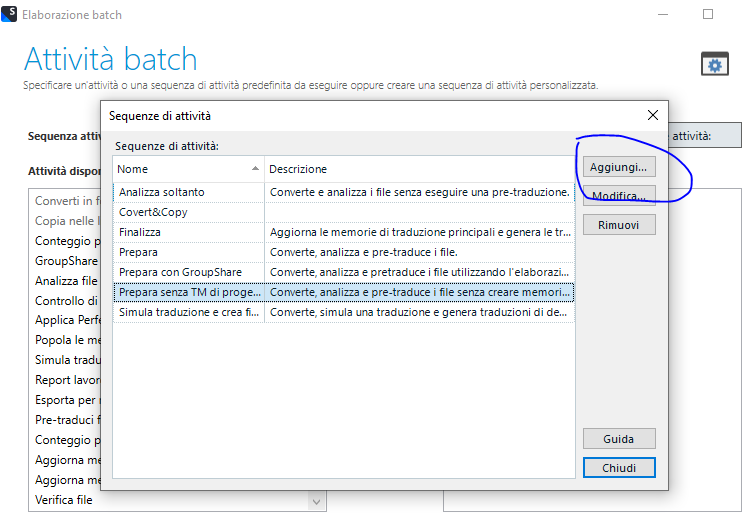The height and width of the screenshot is (529, 743).
Task: Select Report lavoro item in background window
Action: 67,380
